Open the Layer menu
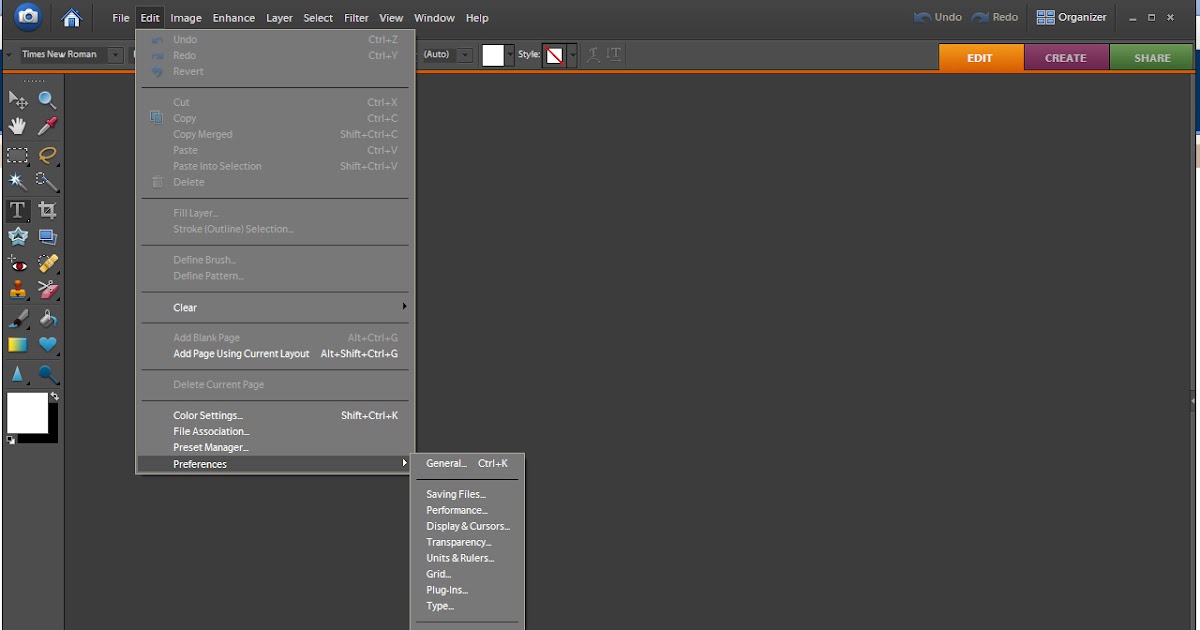The width and height of the screenshot is (1200, 630). [x=280, y=18]
